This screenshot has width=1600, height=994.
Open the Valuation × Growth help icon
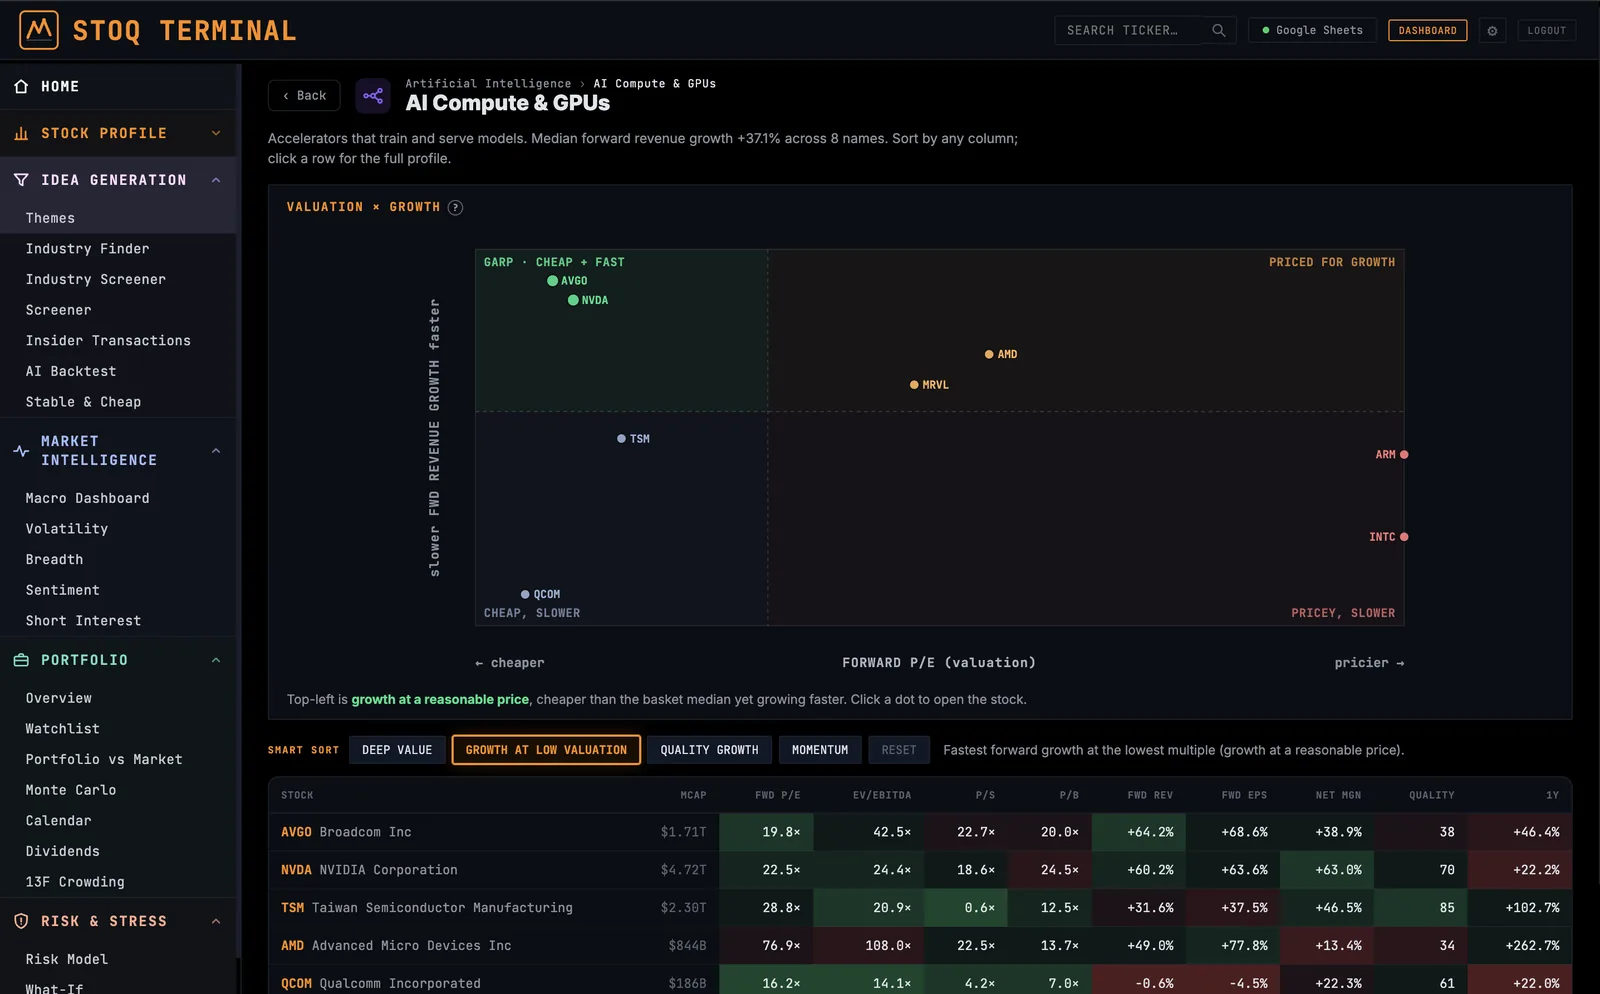tap(455, 208)
